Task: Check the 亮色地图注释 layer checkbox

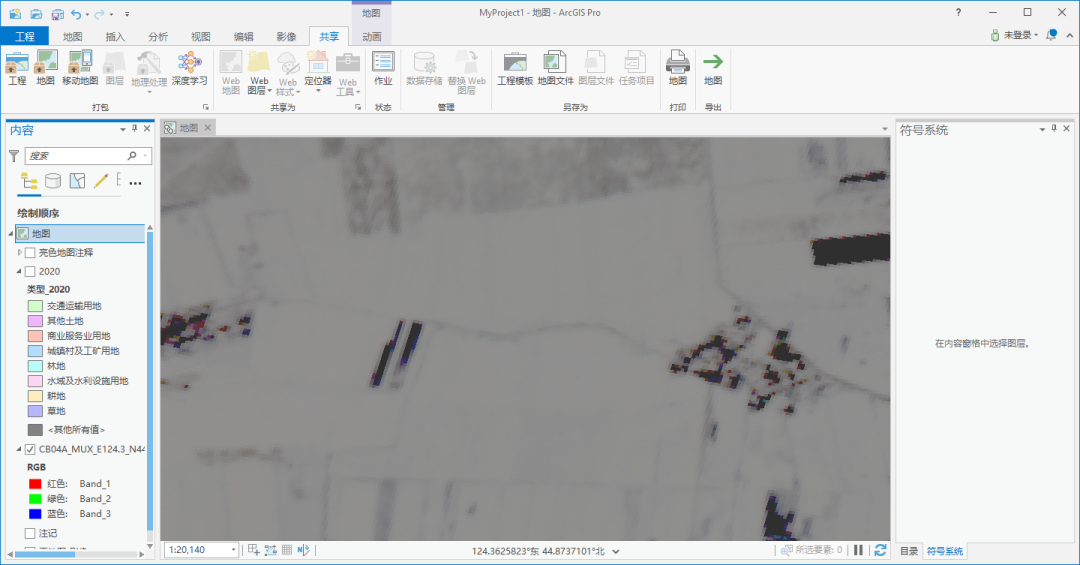Action: [x=30, y=253]
